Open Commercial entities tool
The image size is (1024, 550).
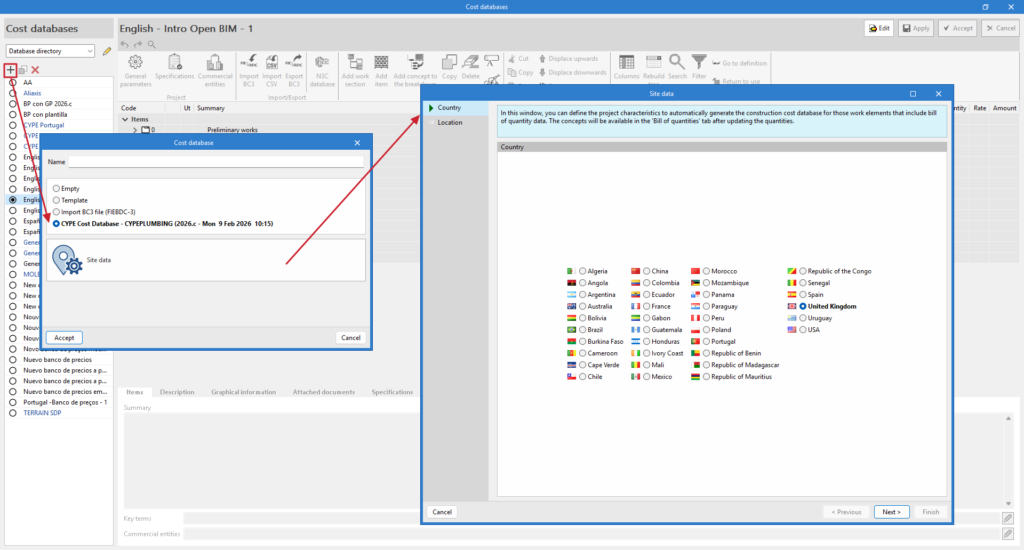point(214,70)
